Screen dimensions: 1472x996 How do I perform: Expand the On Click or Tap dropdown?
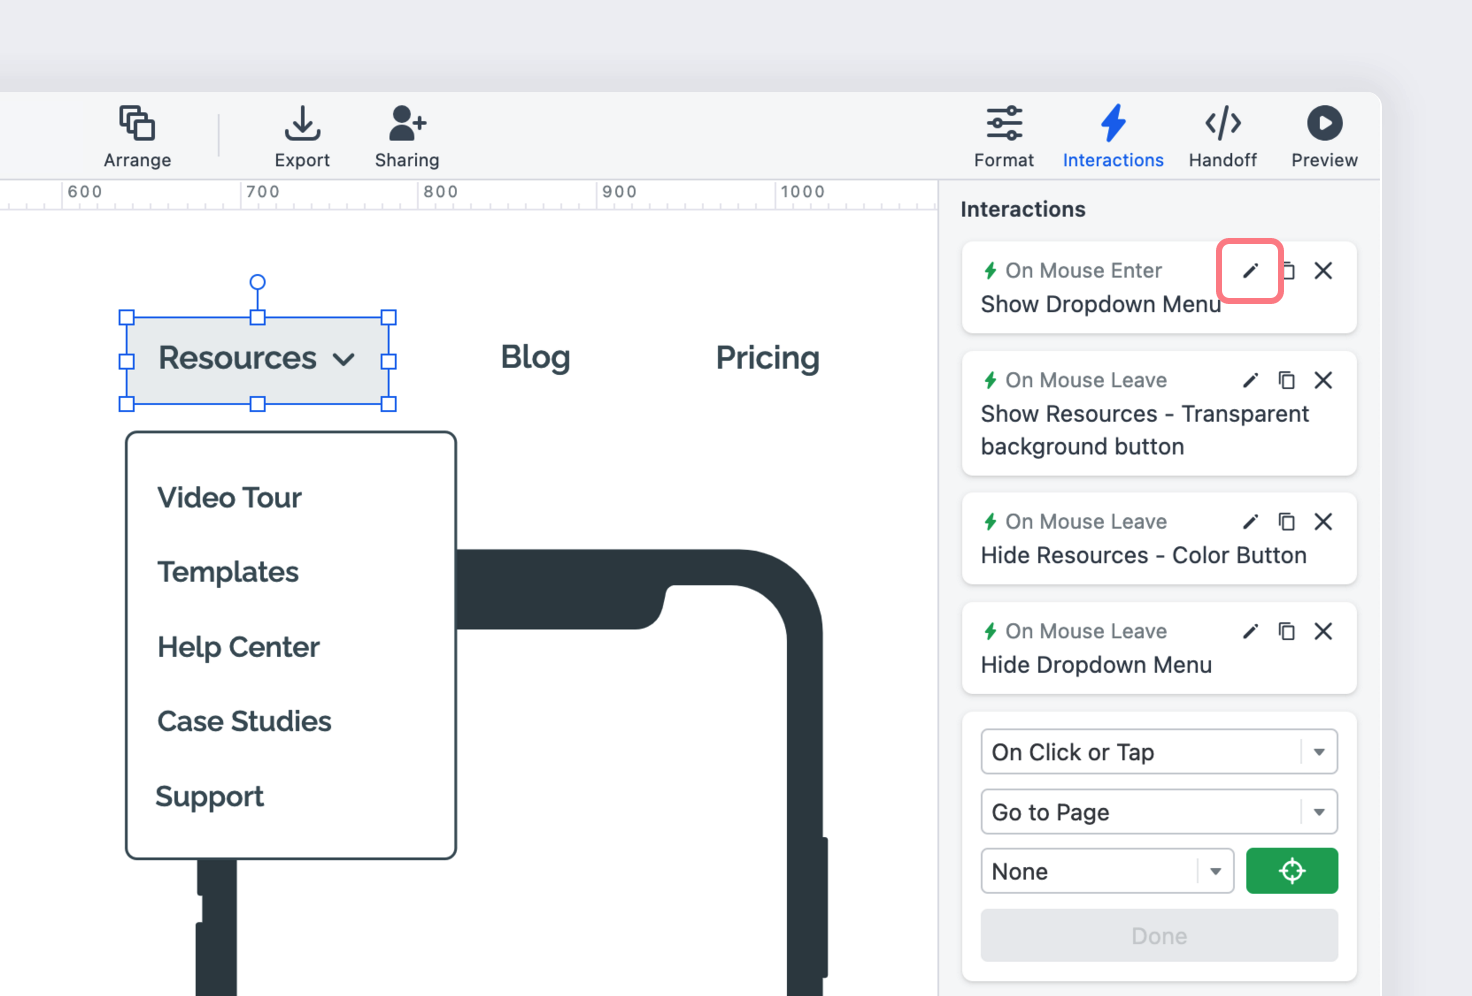click(x=1159, y=752)
